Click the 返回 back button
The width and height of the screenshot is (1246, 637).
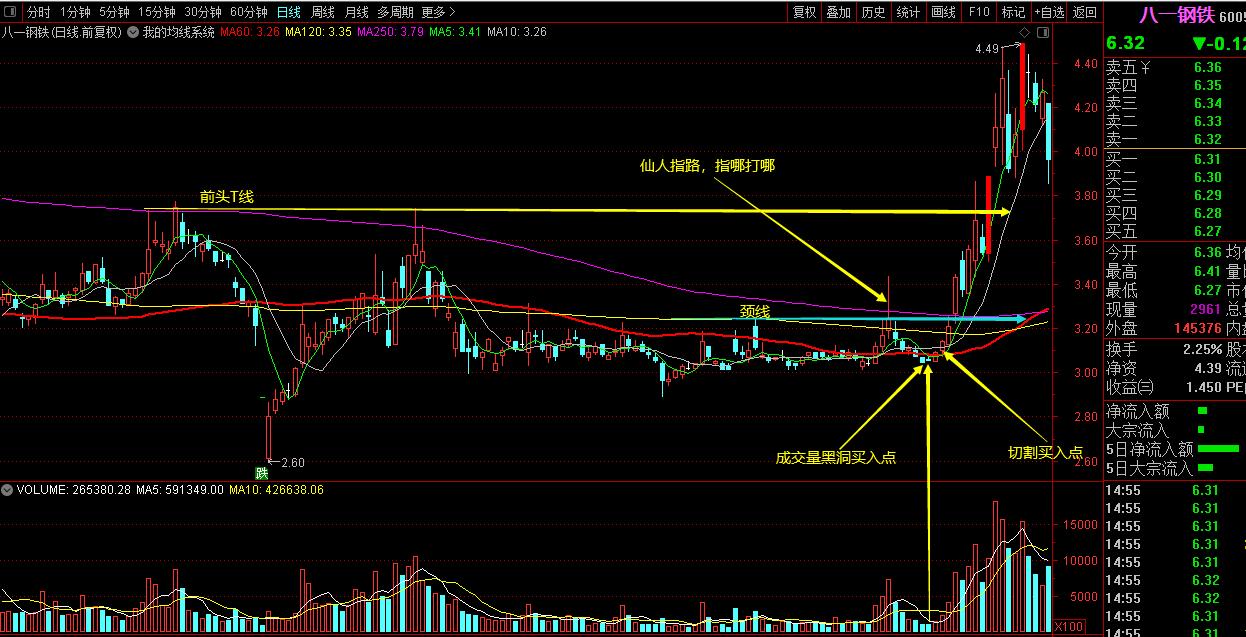1084,12
